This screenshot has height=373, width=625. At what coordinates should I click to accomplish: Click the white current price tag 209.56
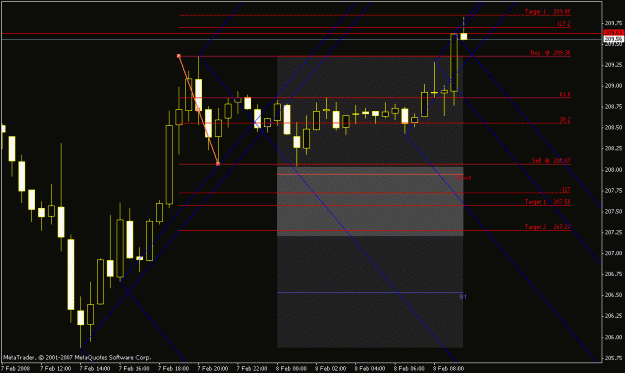613,39
